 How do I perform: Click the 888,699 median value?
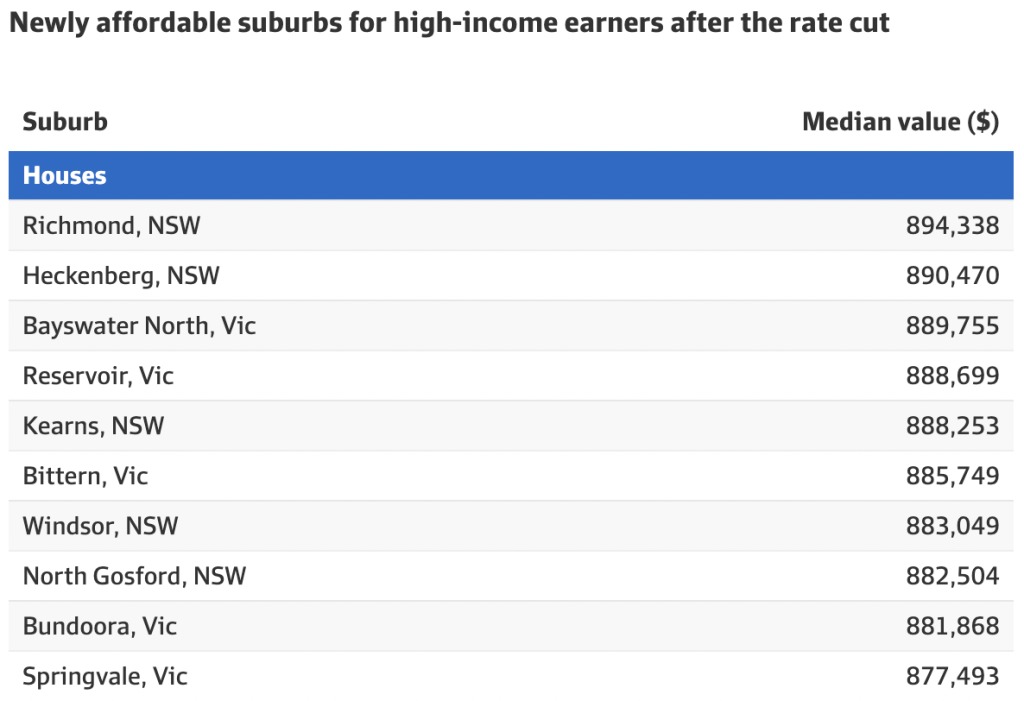pyautogui.click(x=952, y=376)
